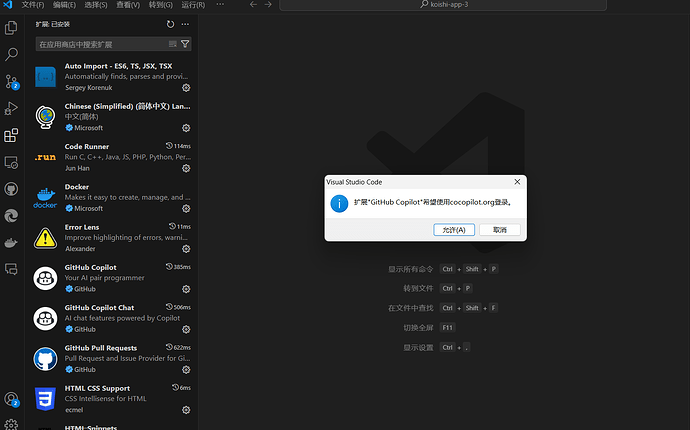The width and height of the screenshot is (690, 430).
Task: Open manage gear for Auto Import extension
Action: point(186,88)
